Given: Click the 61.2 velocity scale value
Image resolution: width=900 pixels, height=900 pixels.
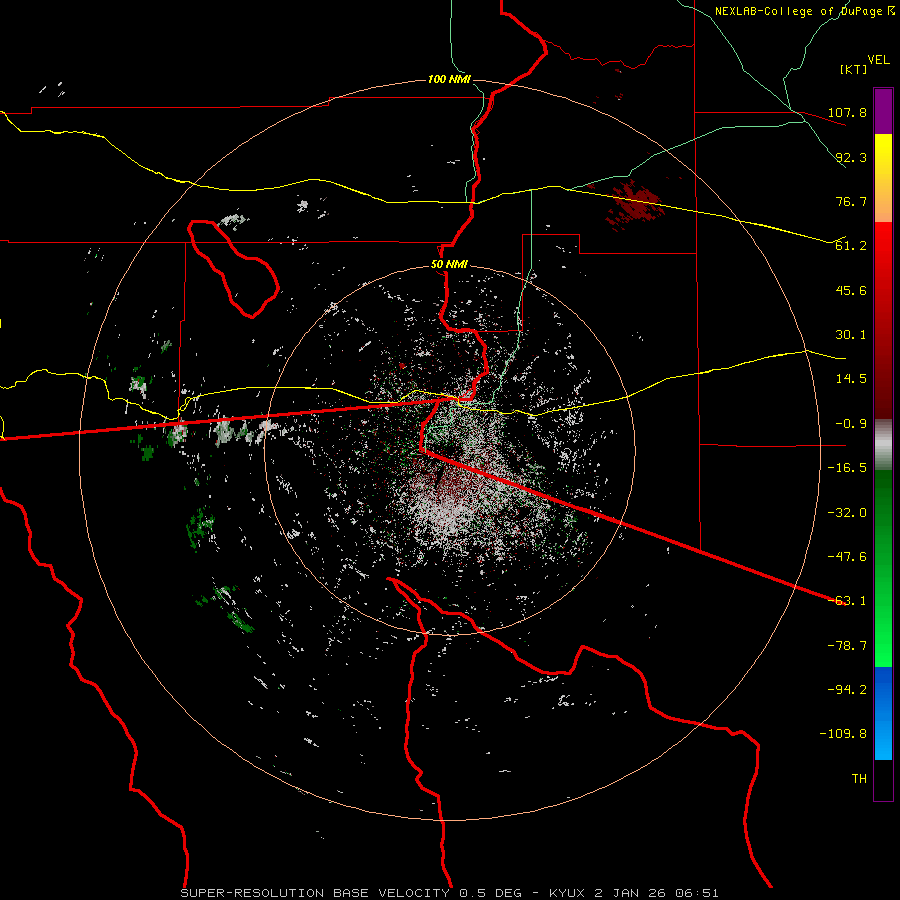Looking at the screenshot, I should pos(851,246).
